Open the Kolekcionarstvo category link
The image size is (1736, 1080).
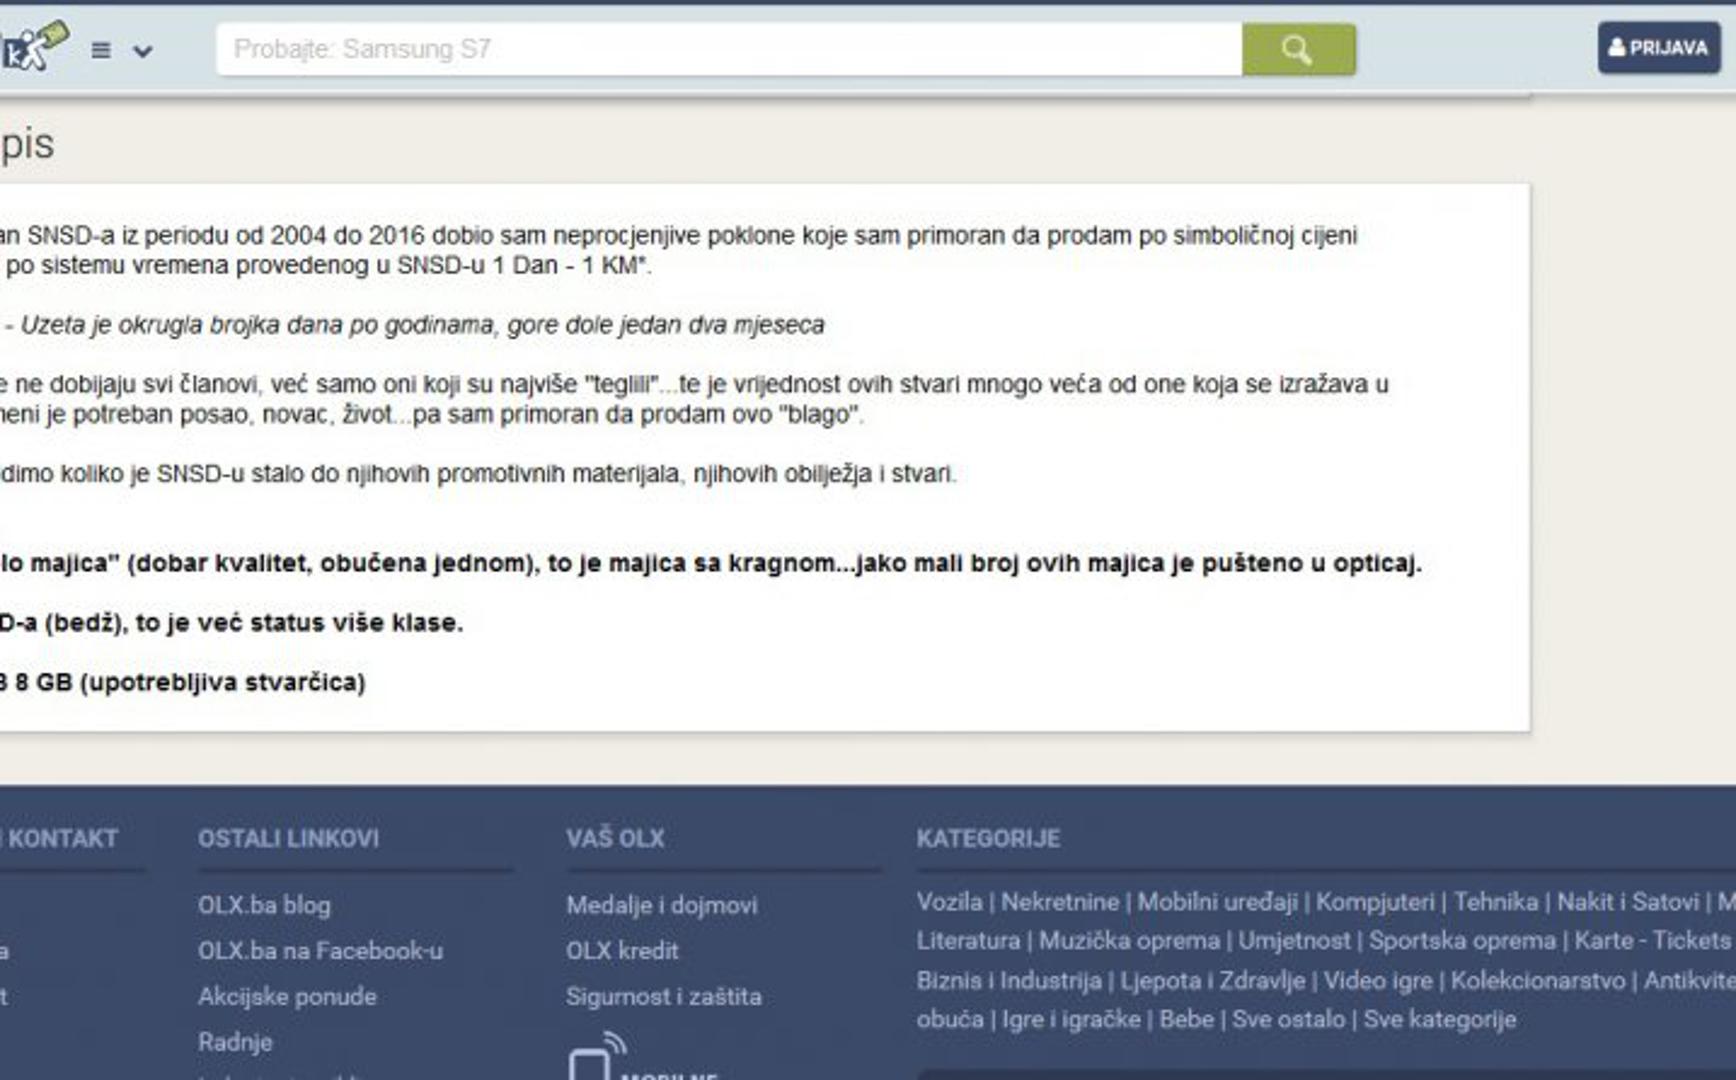click(1538, 981)
